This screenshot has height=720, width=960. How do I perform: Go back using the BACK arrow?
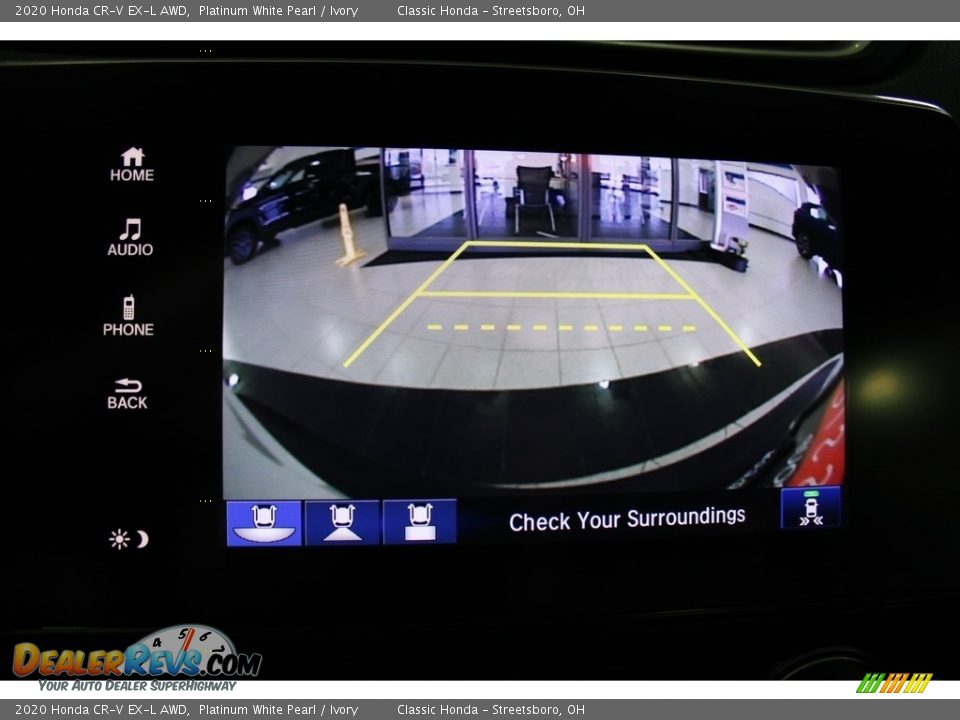point(127,394)
